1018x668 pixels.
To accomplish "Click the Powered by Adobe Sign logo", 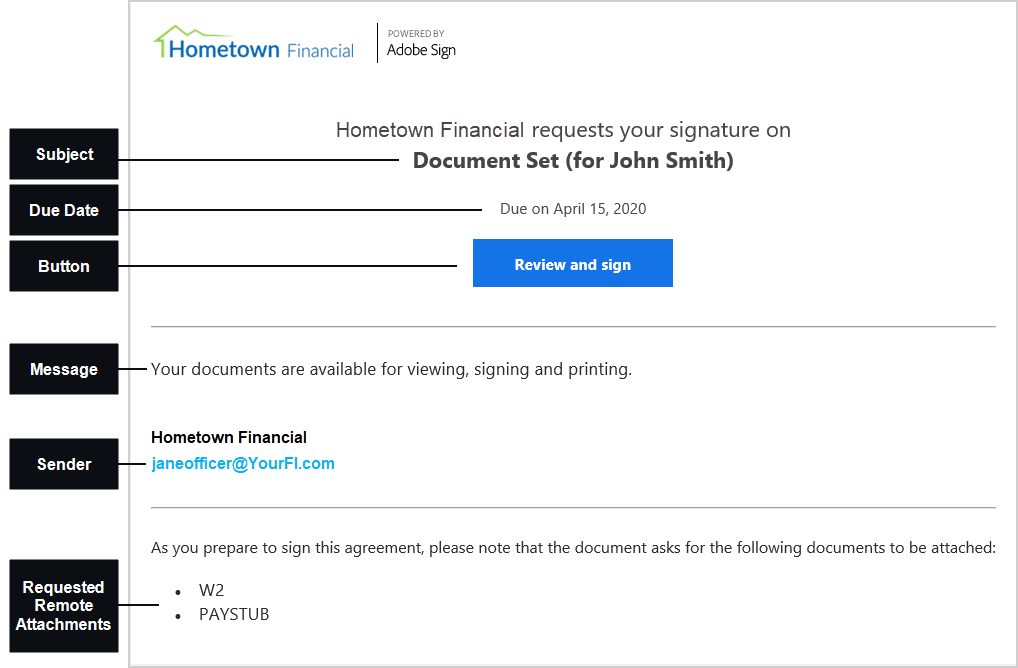I will [421, 43].
